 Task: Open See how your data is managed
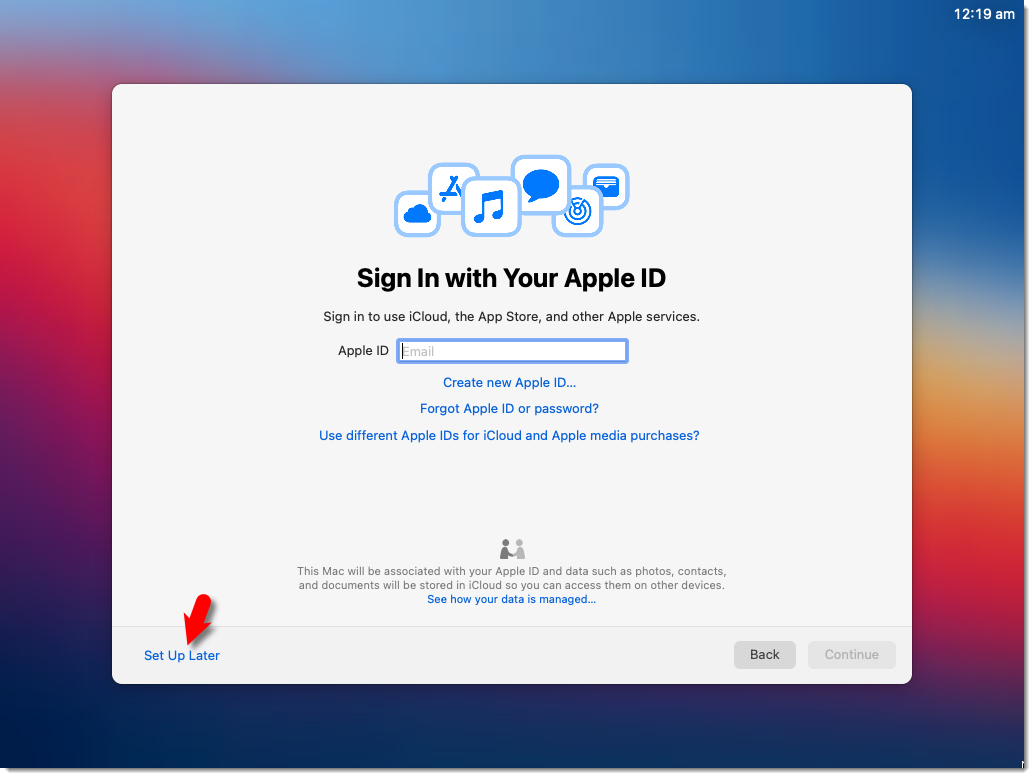click(x=512, y=599)
